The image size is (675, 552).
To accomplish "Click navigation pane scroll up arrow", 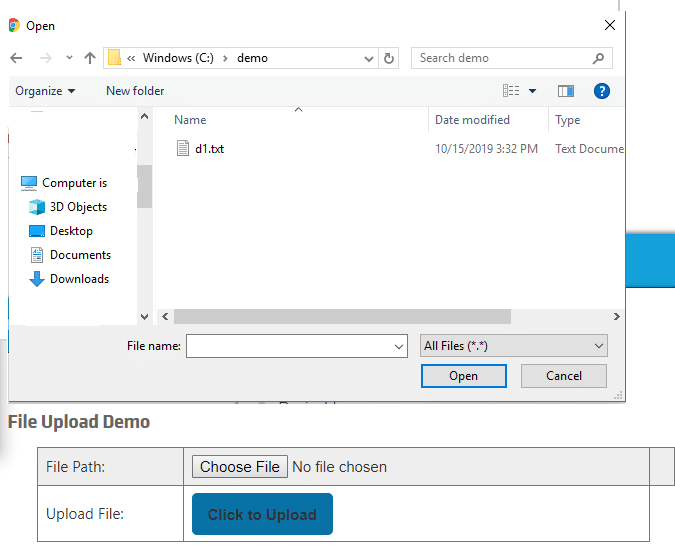I will [x=145, y=116].
